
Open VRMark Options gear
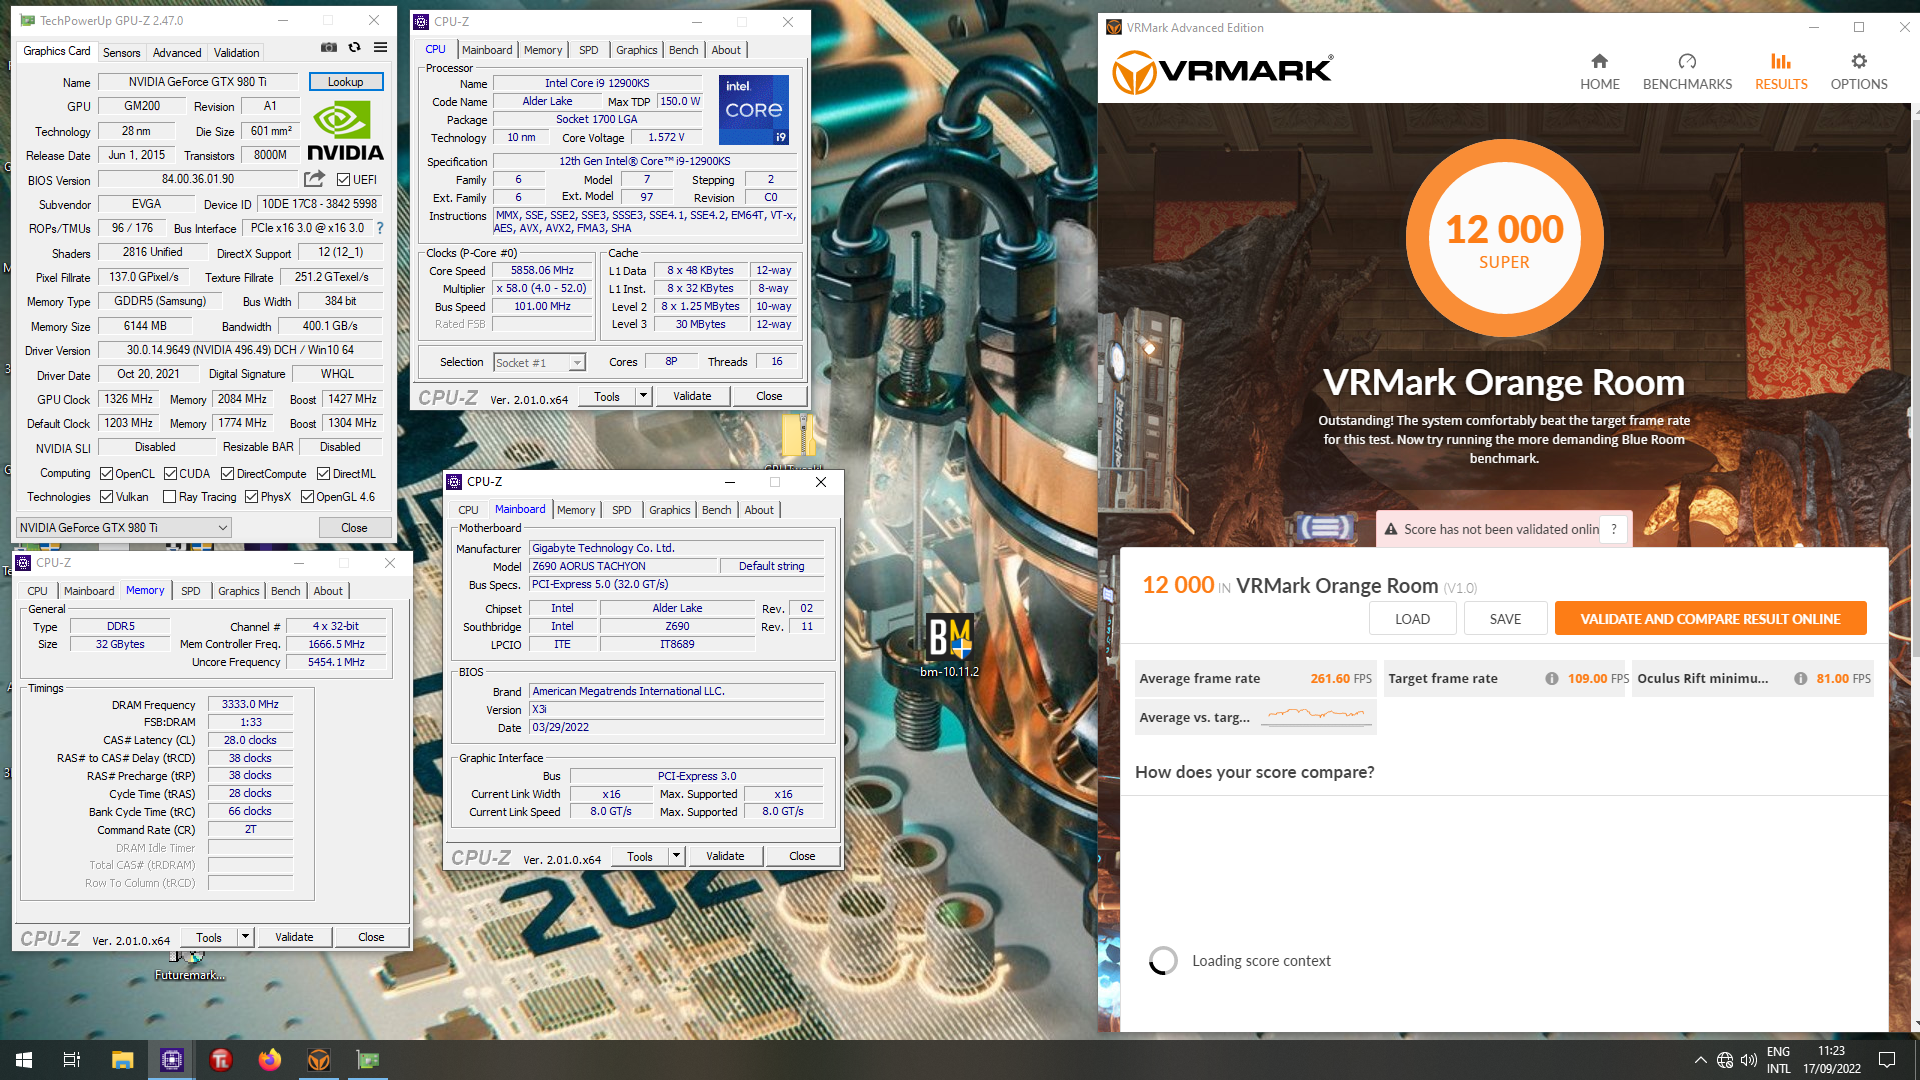[1859, 72]
